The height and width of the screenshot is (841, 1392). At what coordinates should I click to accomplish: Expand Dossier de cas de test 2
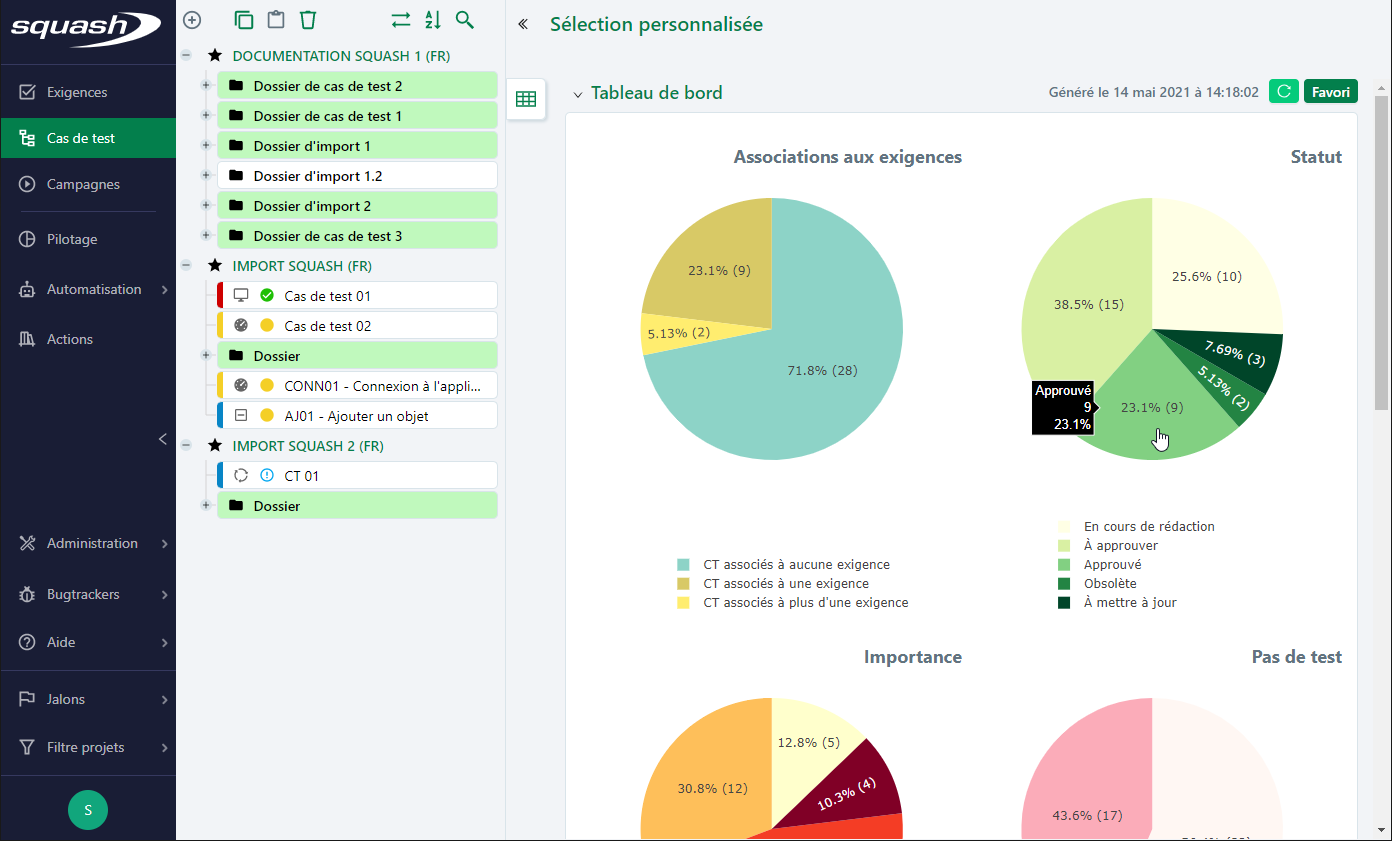[206, 86]
